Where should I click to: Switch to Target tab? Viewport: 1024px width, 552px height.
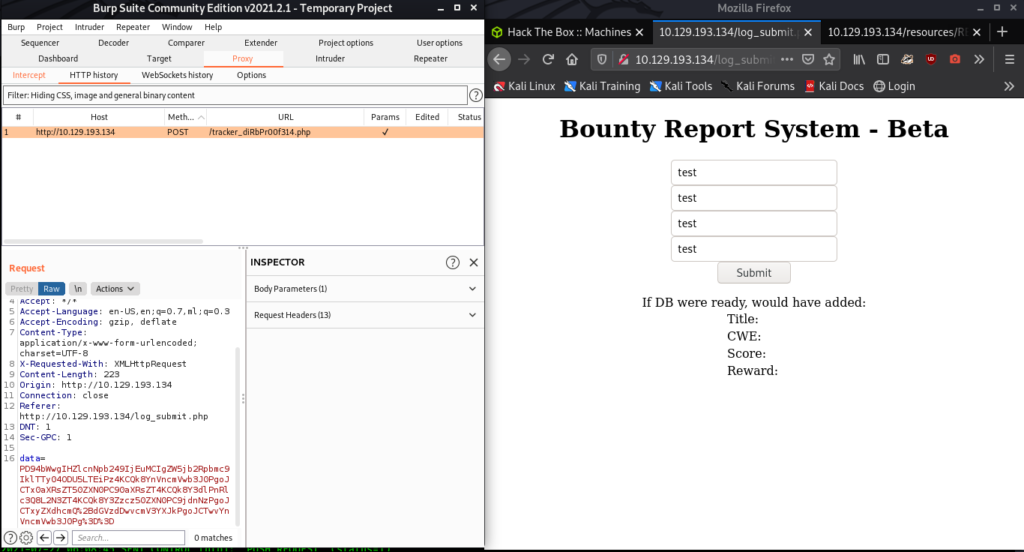[159, 58]
